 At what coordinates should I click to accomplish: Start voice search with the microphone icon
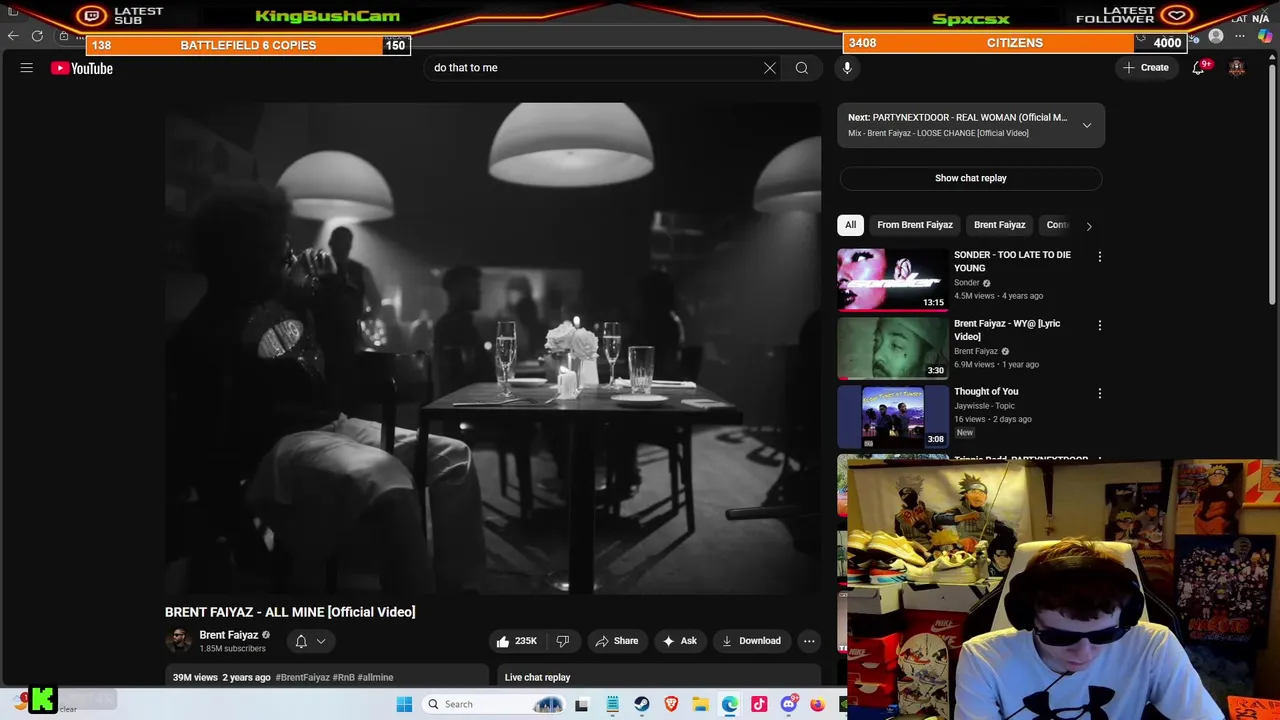click(x=847, y=68)
